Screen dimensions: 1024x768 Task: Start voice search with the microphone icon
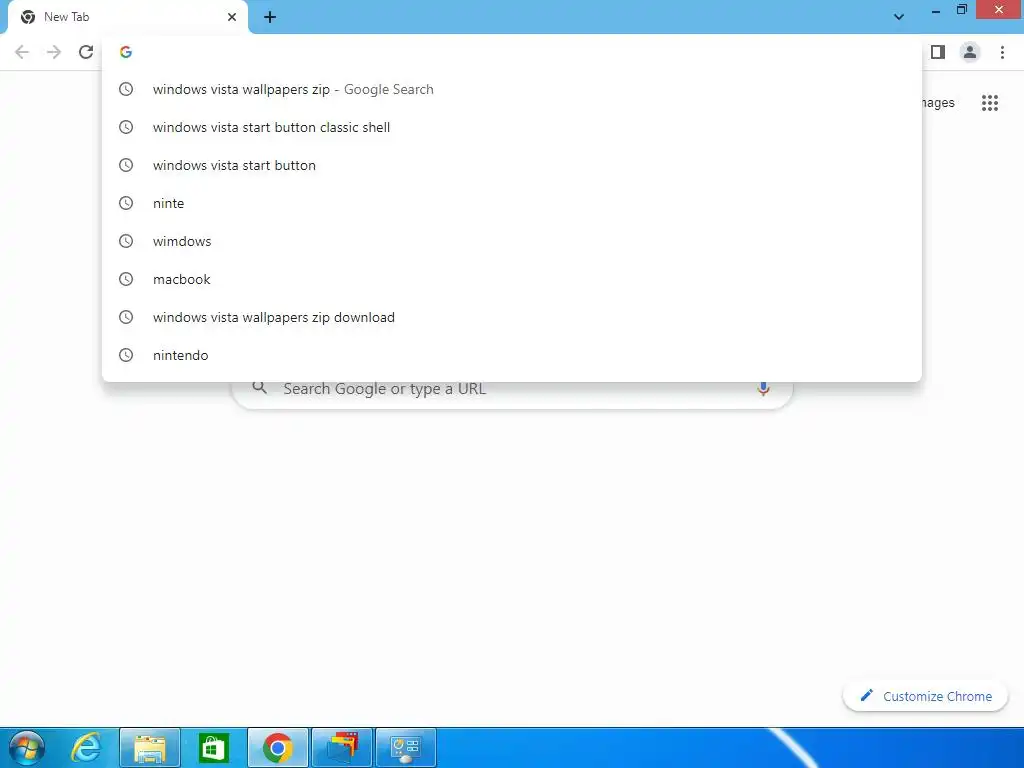[763, 389]
